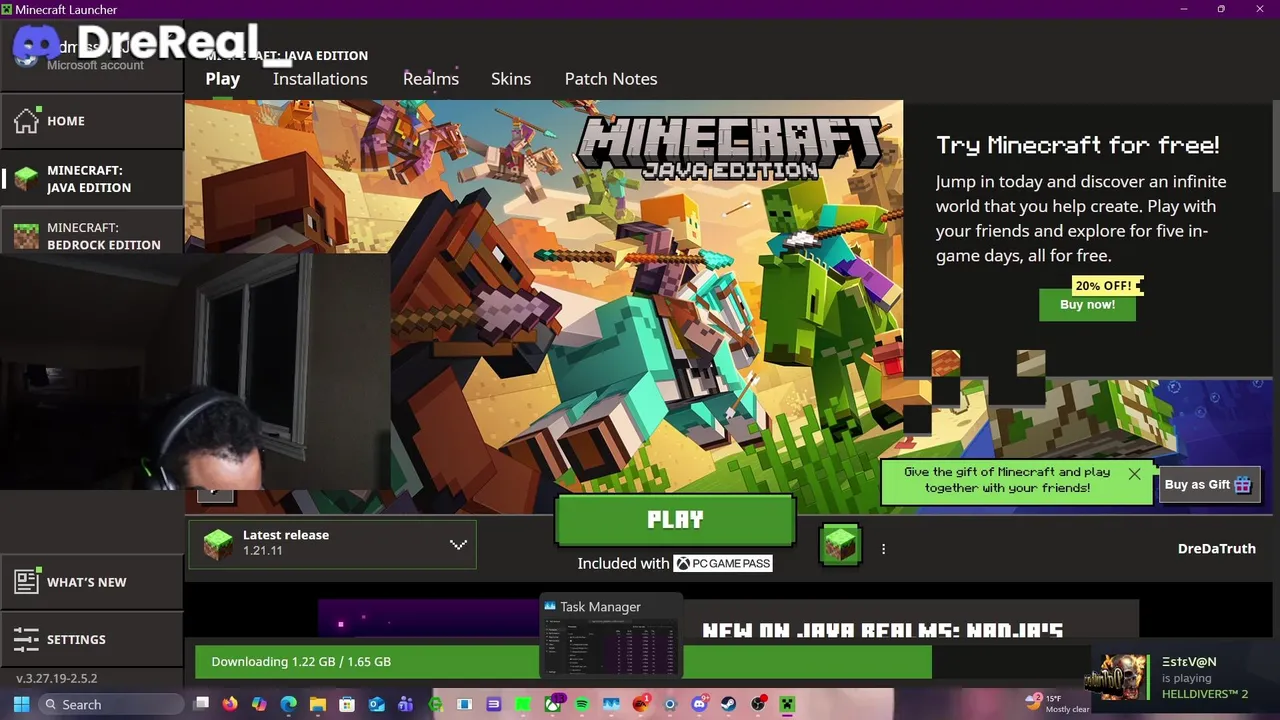The height and width of the screenshot is (720, 1280).
Task: Click the PC Game Pass badge
Action: [723, 564]
